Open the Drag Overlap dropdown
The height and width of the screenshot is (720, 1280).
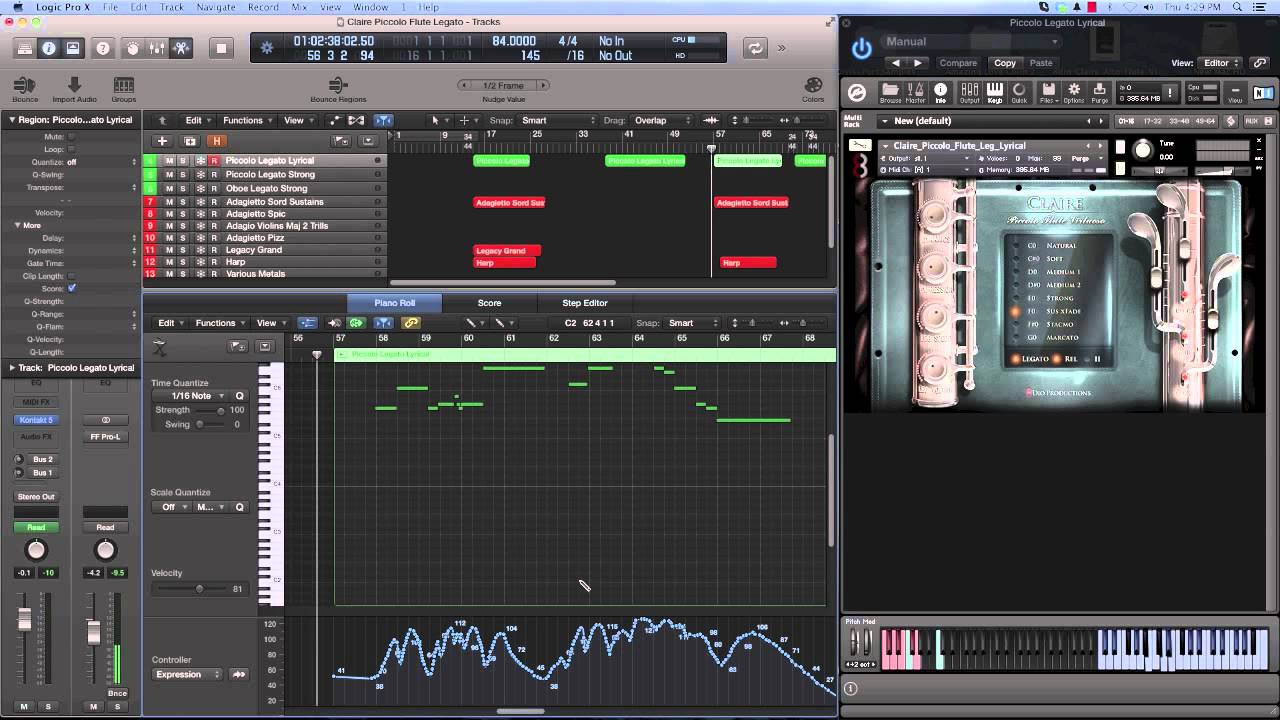662,120
